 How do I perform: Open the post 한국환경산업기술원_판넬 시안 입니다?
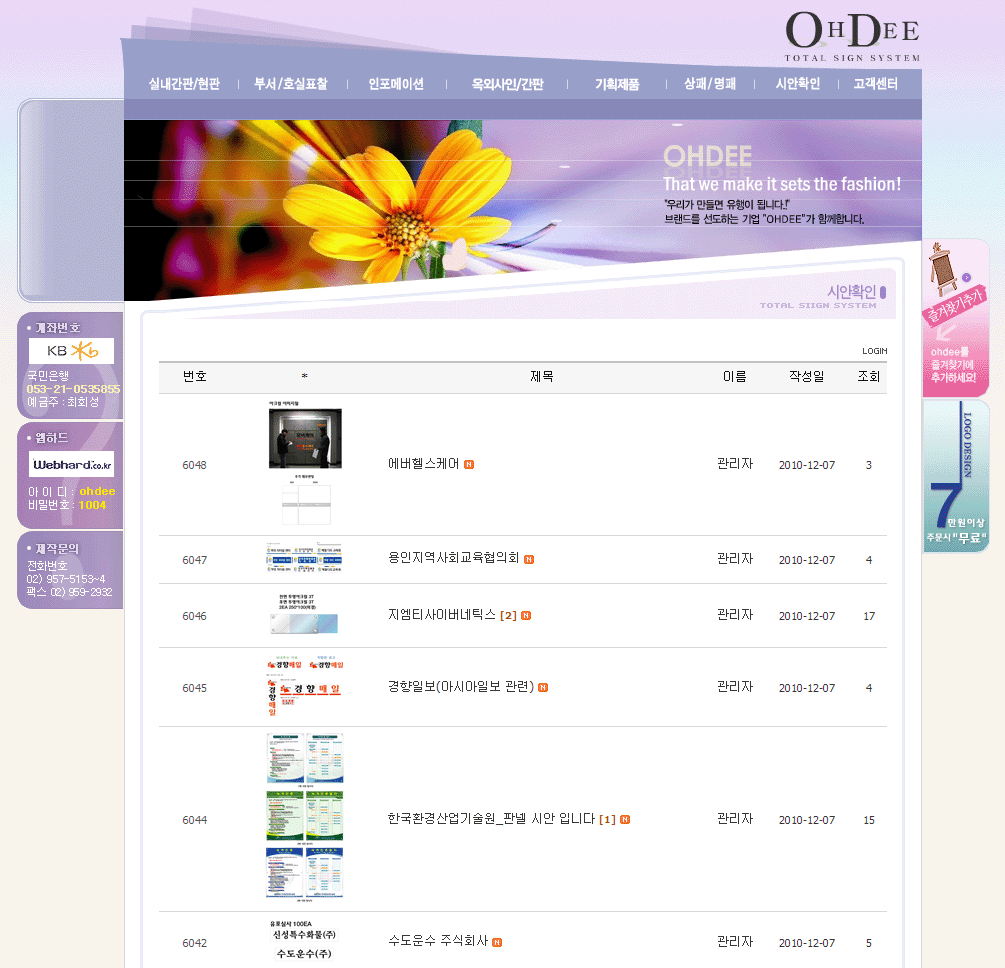click(491, 819)
